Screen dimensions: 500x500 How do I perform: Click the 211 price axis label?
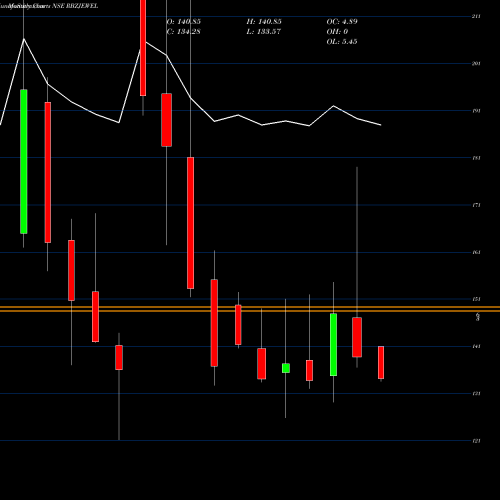point(476,16)
